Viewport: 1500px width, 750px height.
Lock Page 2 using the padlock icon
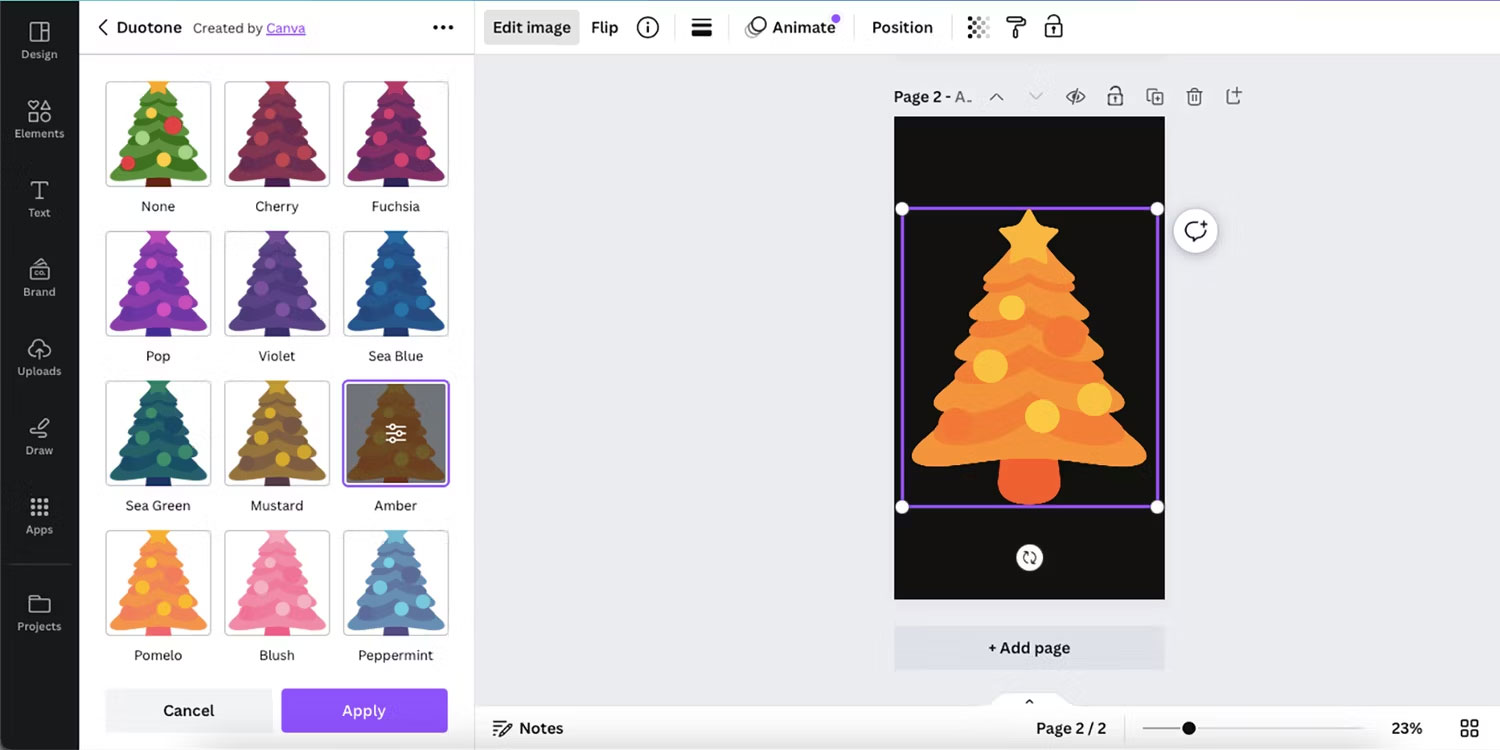point(1115,96)
